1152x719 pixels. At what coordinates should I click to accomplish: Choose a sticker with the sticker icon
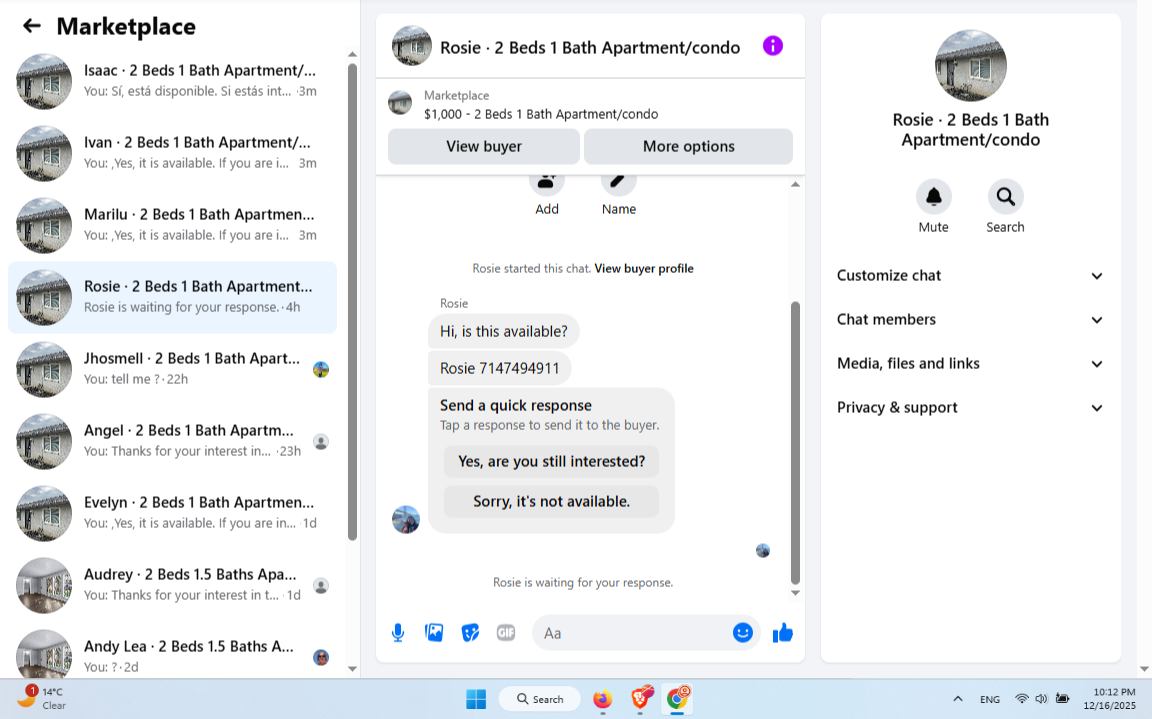(470, 632)
